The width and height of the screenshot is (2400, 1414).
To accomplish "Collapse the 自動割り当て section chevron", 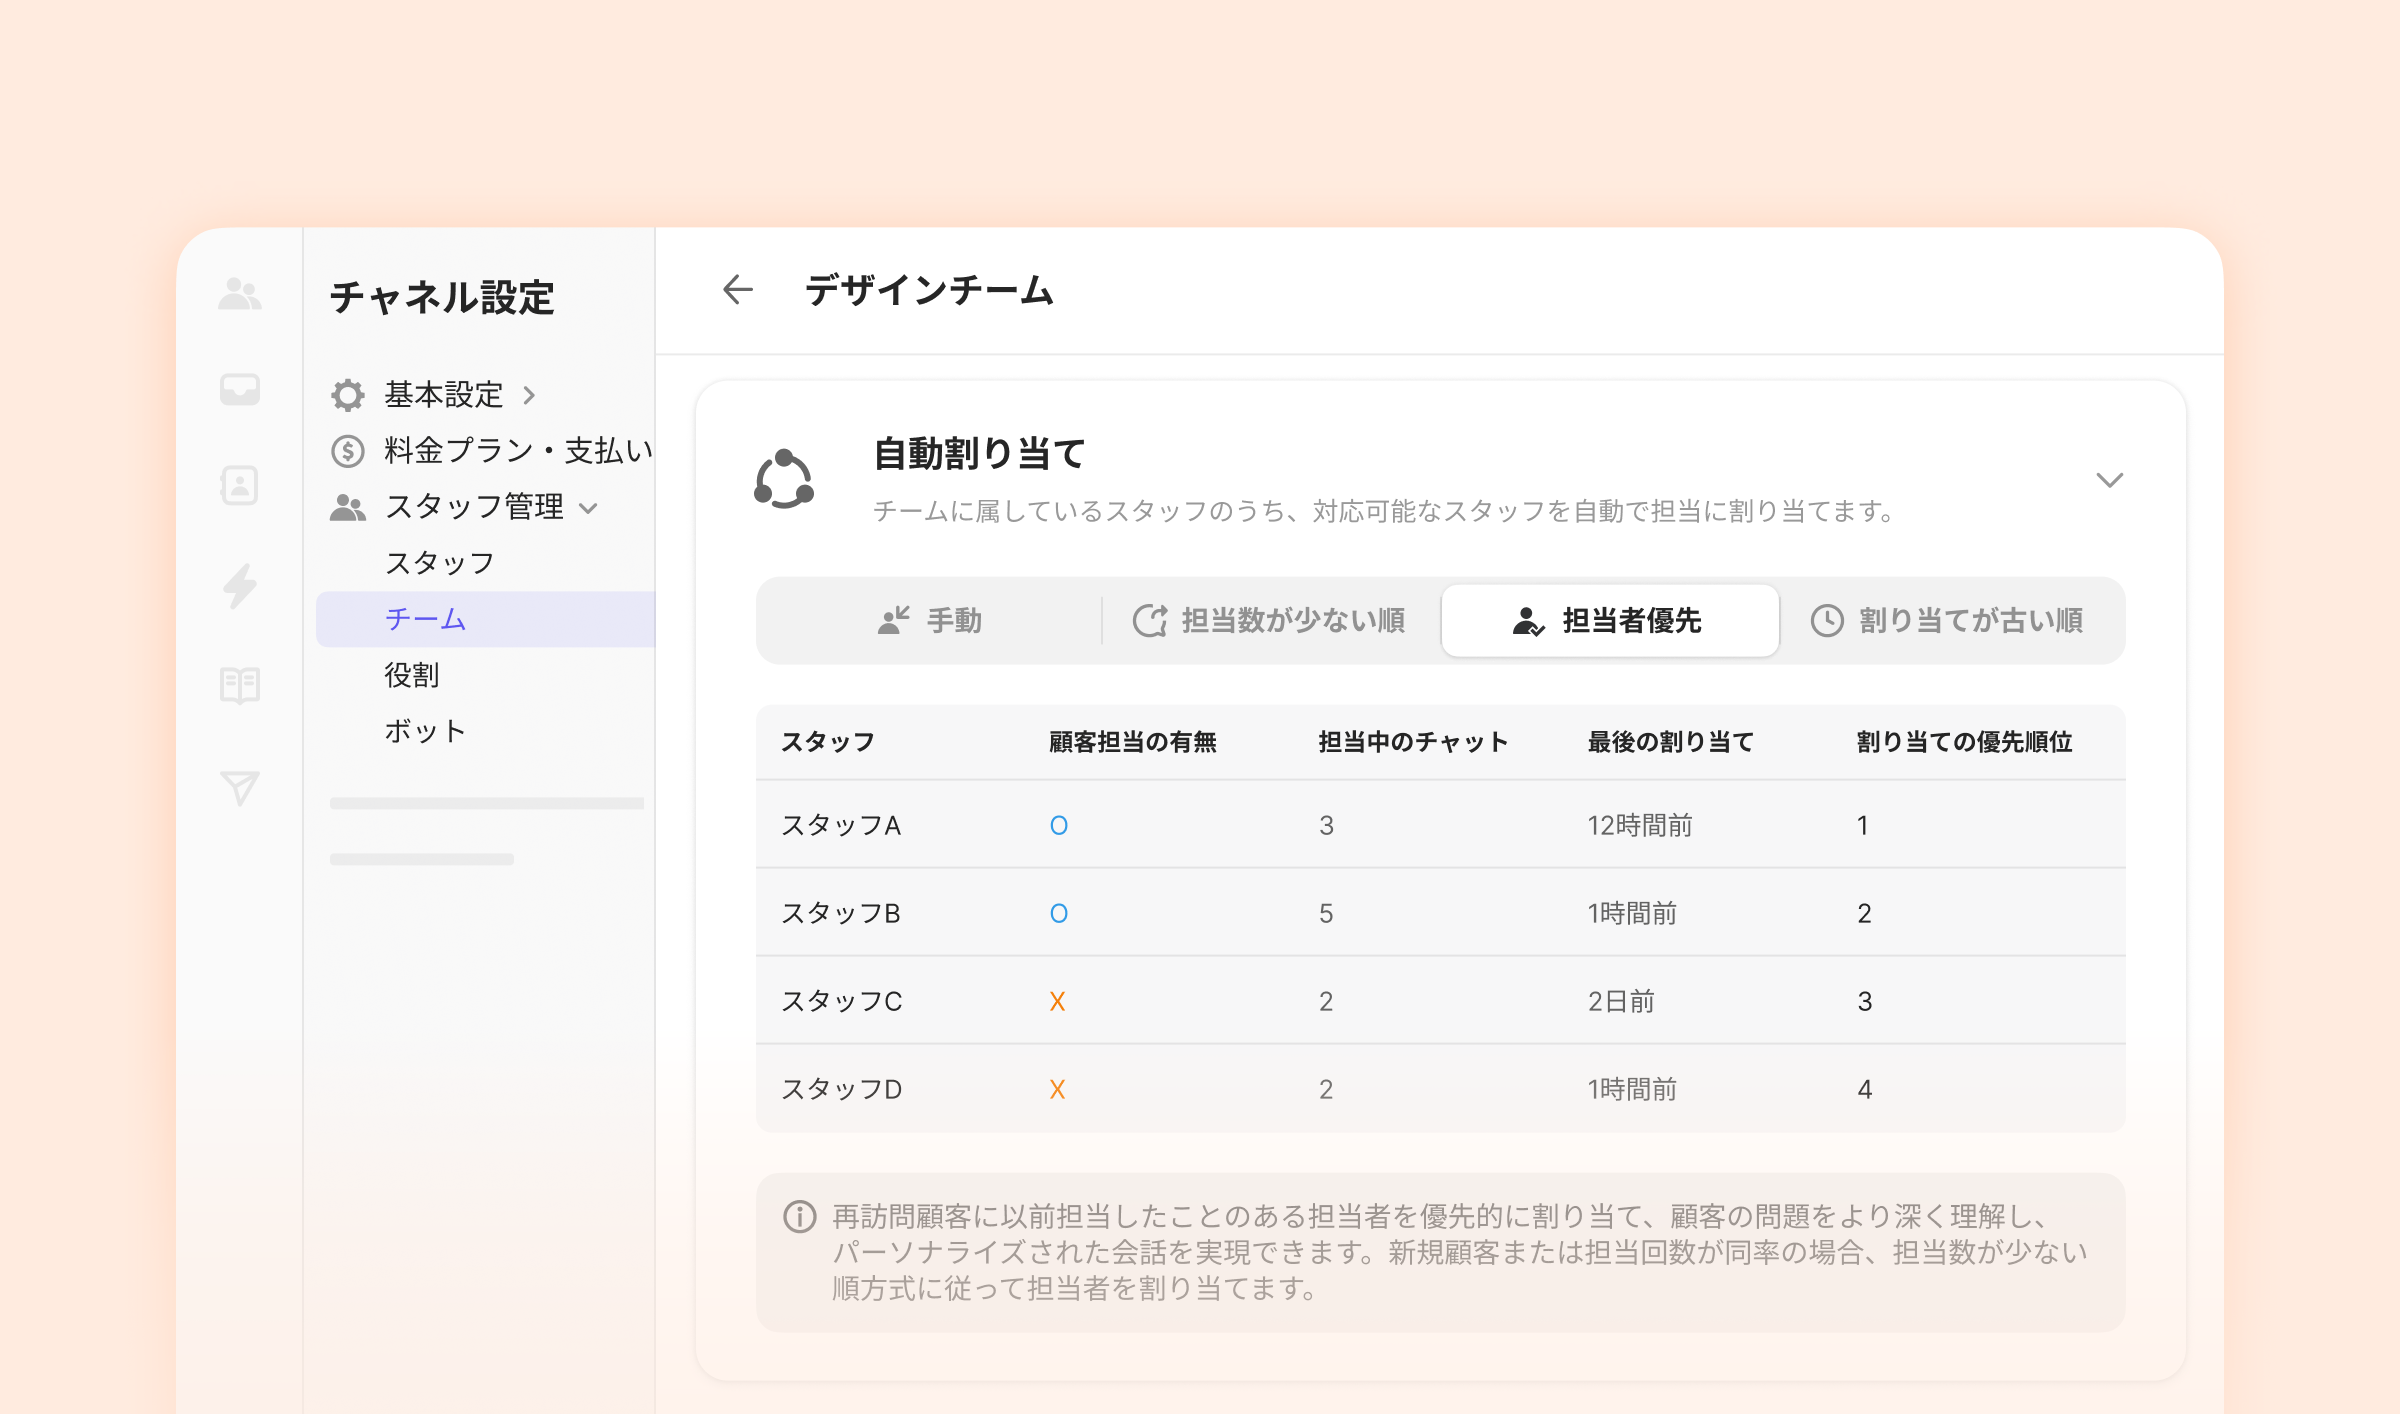I will (x=2109, y=480).
